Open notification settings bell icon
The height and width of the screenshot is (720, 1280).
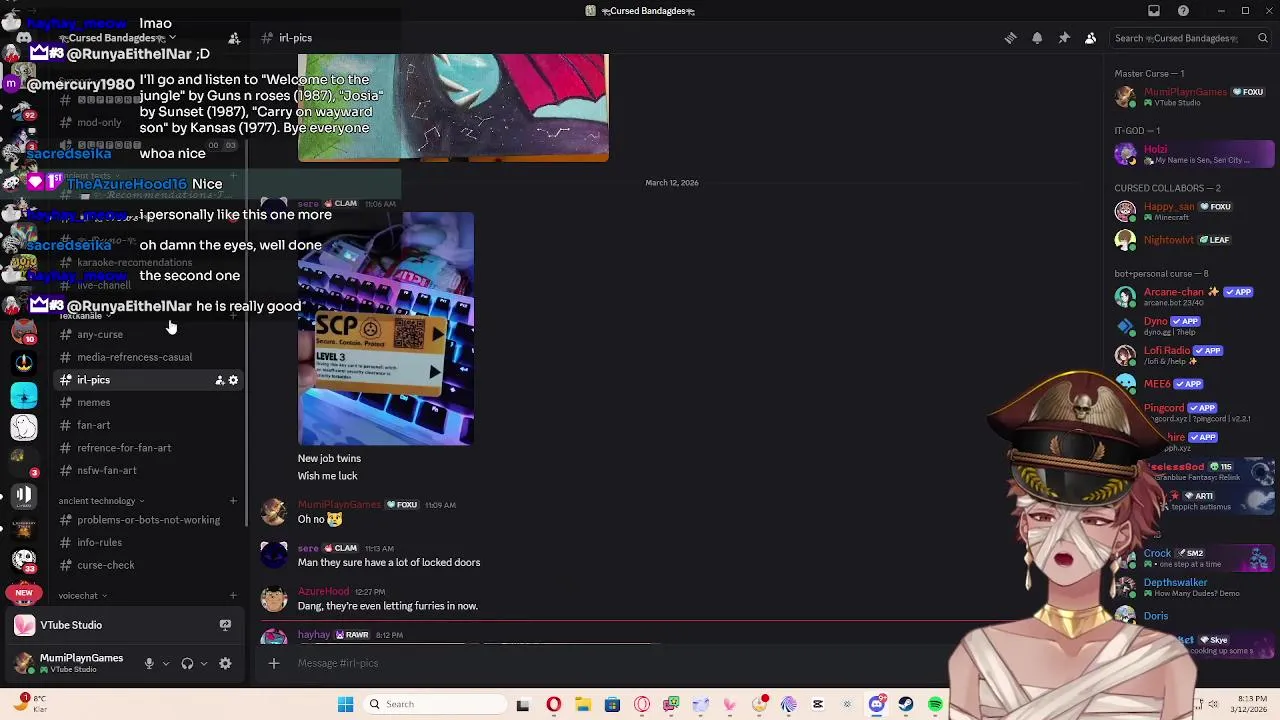[x=1037, y=38]
